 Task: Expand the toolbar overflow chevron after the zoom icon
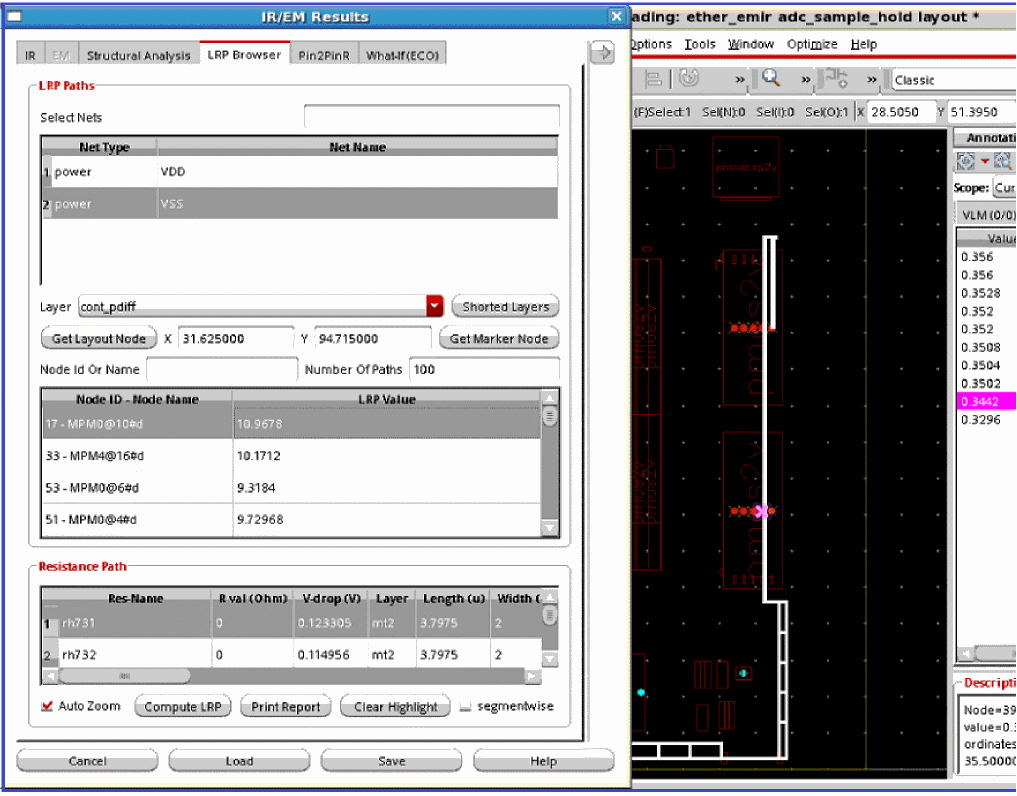coord(805,79)
